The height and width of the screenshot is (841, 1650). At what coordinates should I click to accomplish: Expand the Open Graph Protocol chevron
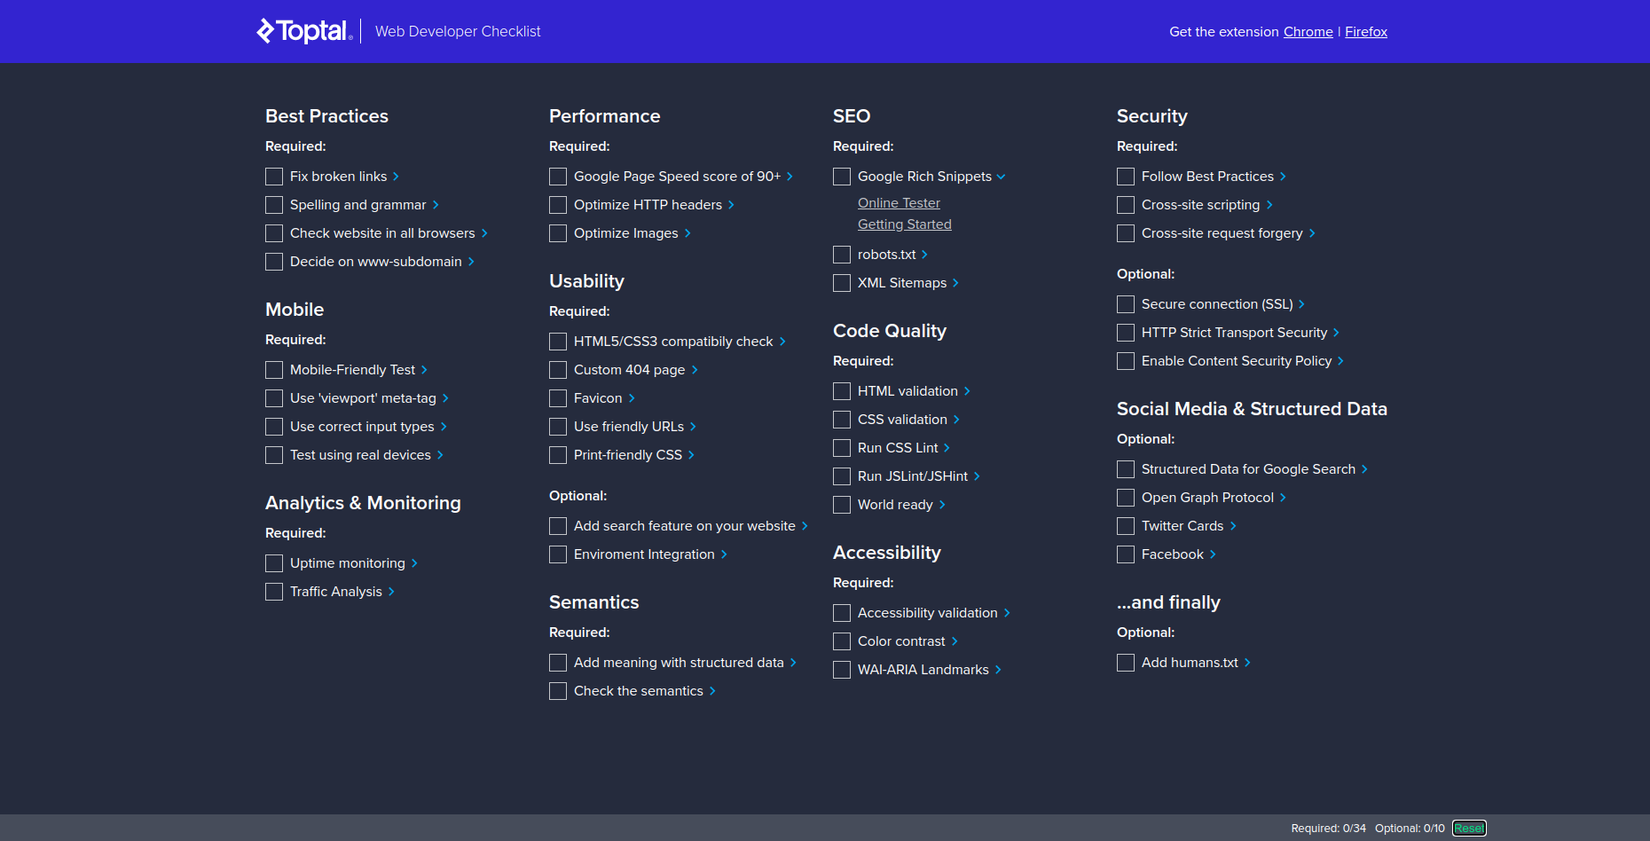point(1283,498)
